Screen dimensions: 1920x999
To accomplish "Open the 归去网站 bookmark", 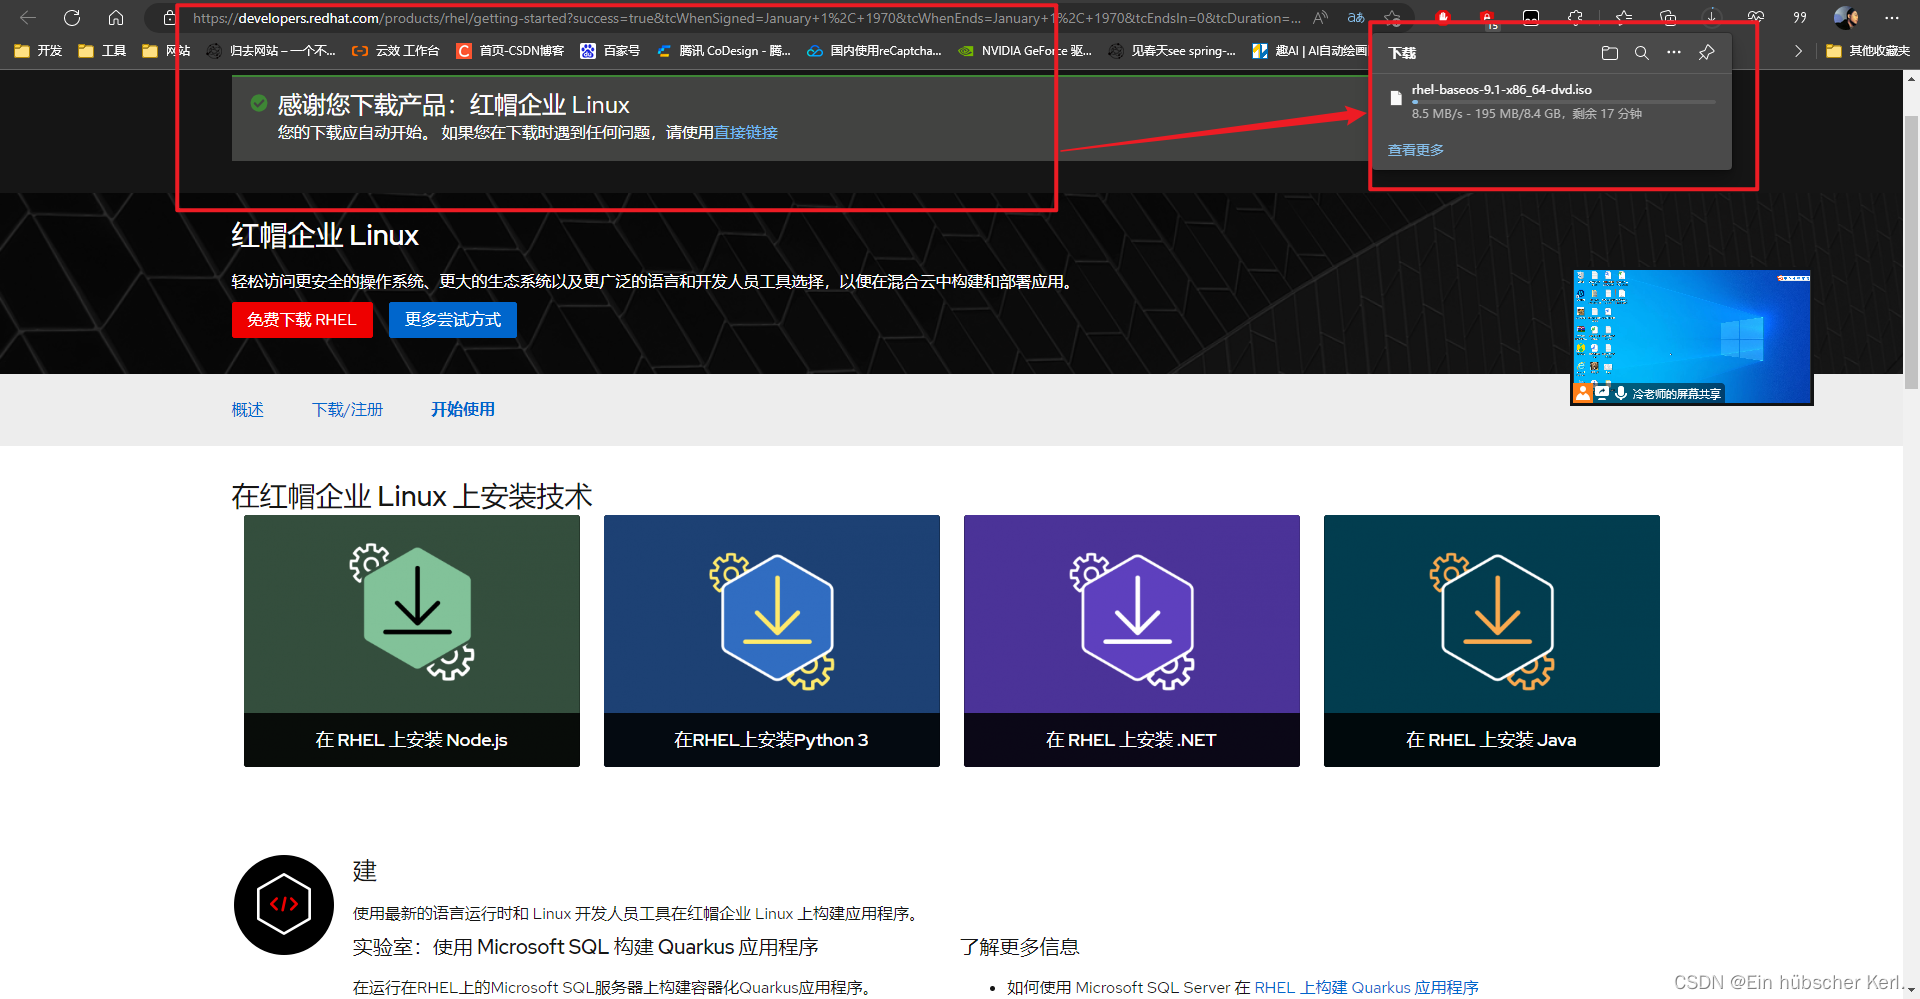I will coord(271,51).
